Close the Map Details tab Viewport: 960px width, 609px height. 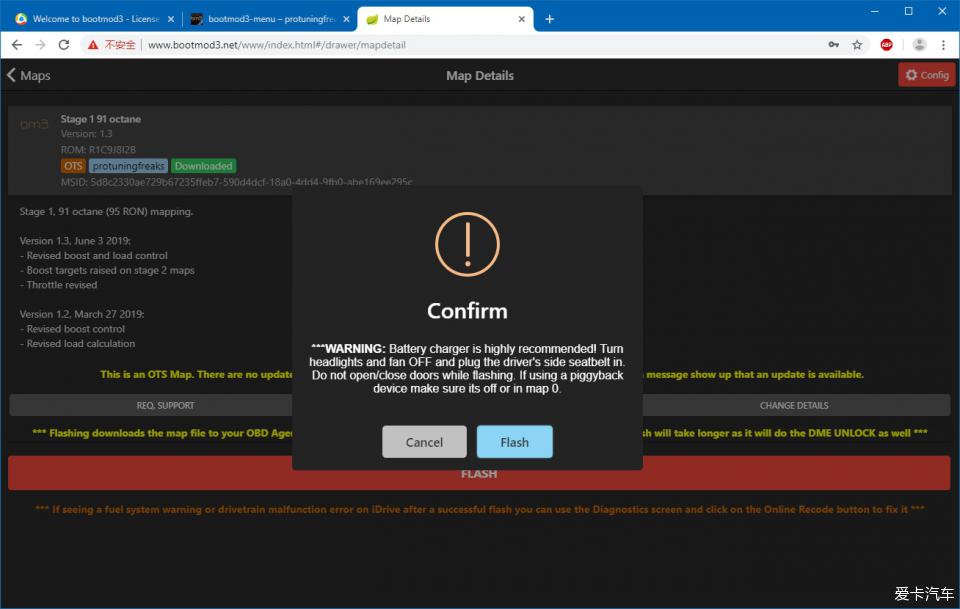(522, 19)
